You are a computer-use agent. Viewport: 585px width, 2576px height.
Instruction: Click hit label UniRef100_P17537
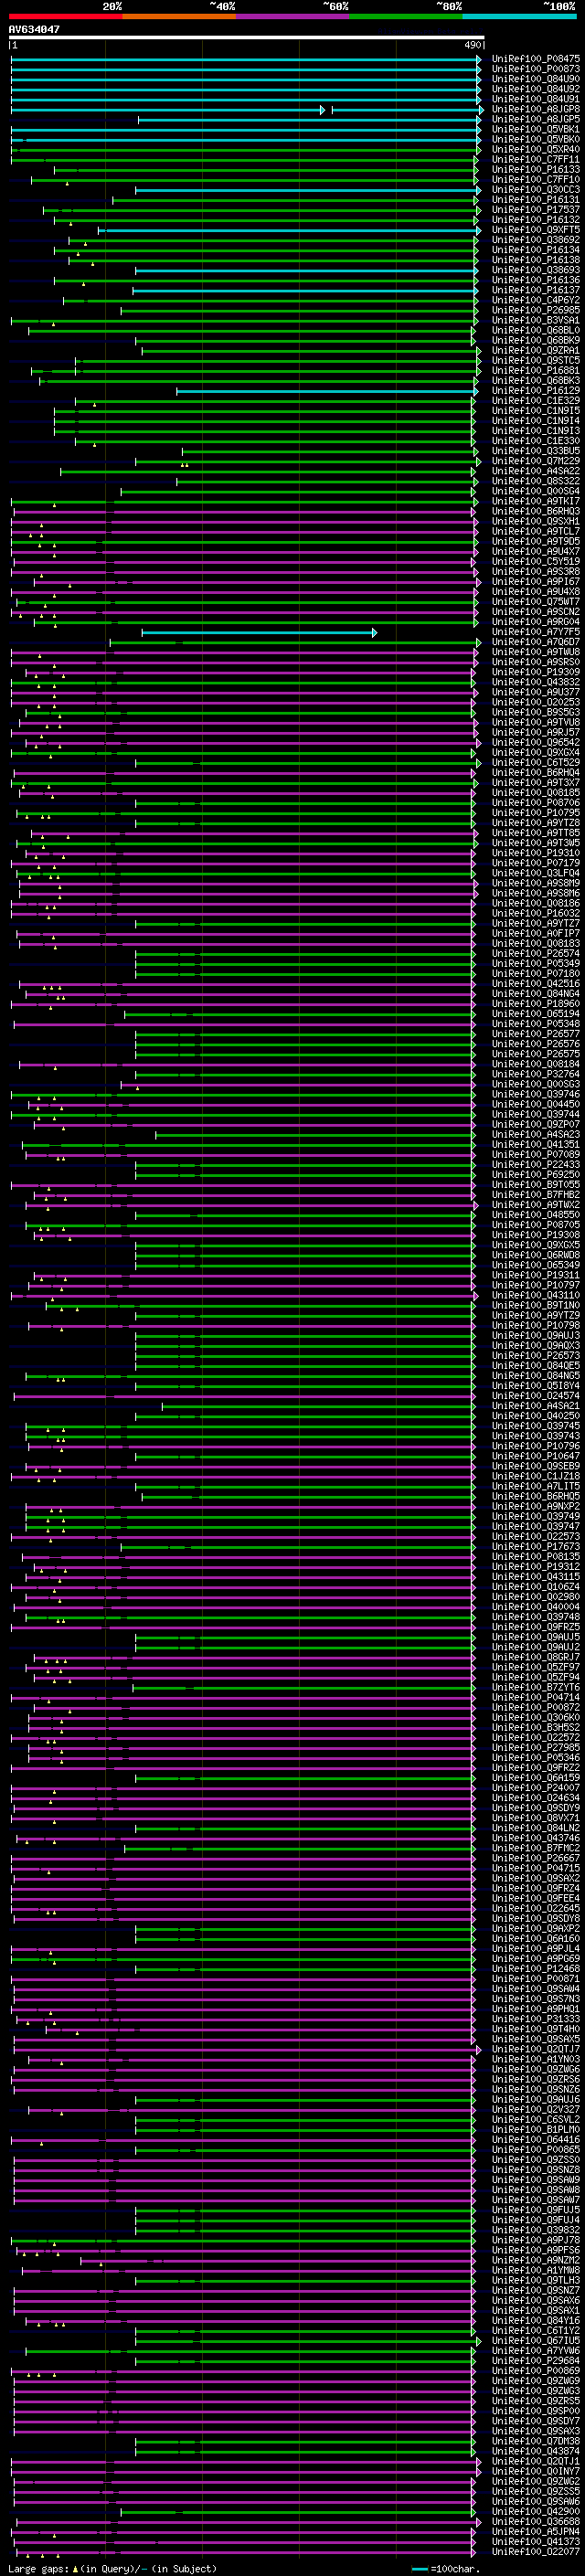coord(536,209)
